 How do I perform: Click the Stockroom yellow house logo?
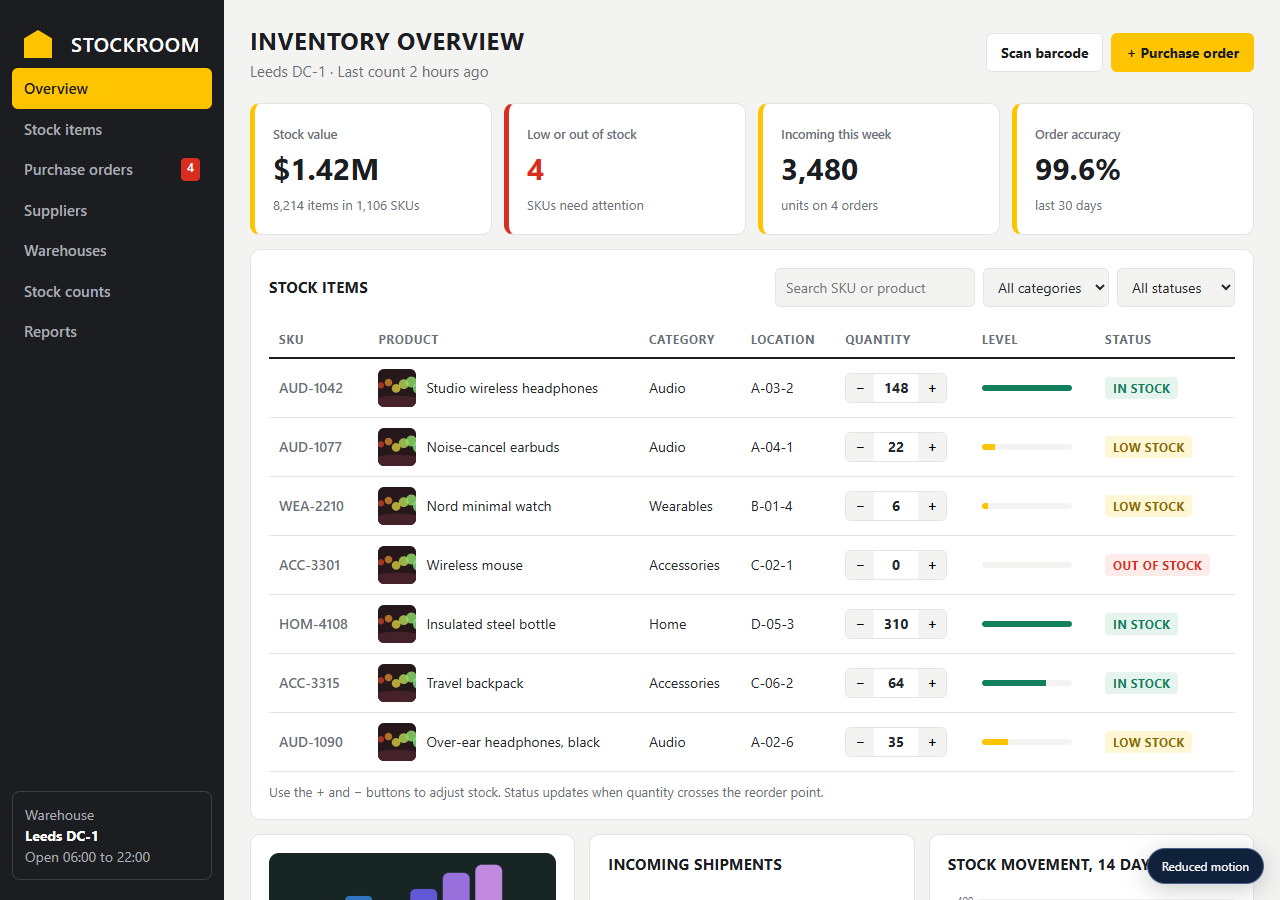38,44
